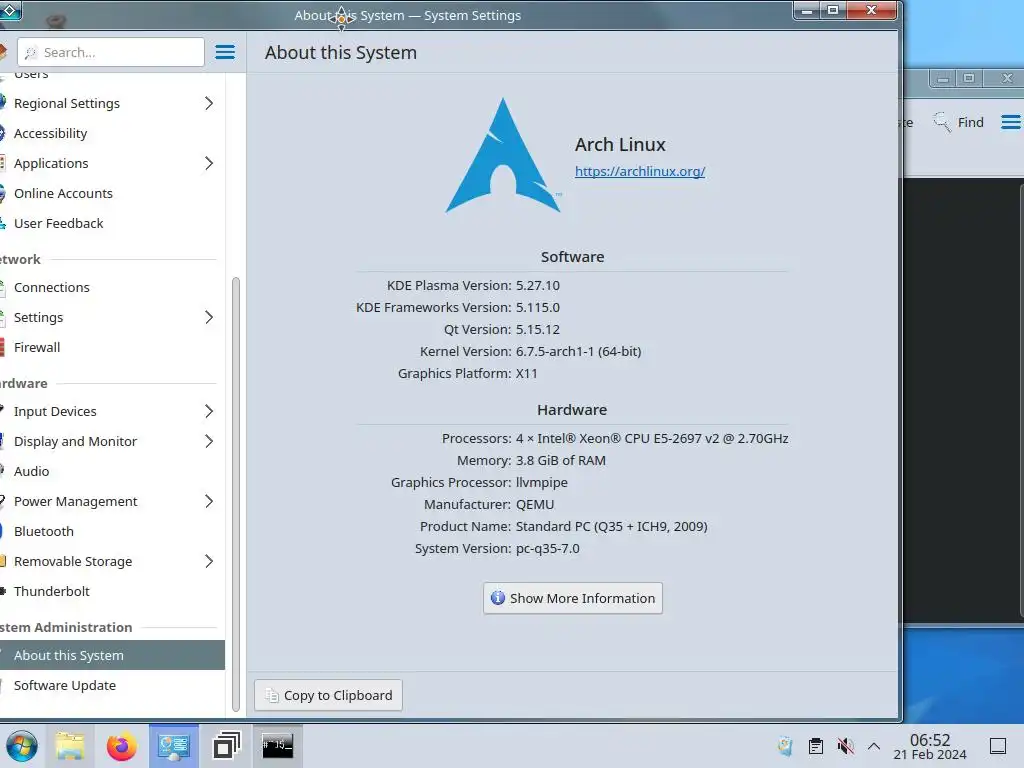Open the archlinux.org link
The image size is (1024, 768).
(640, 171)
